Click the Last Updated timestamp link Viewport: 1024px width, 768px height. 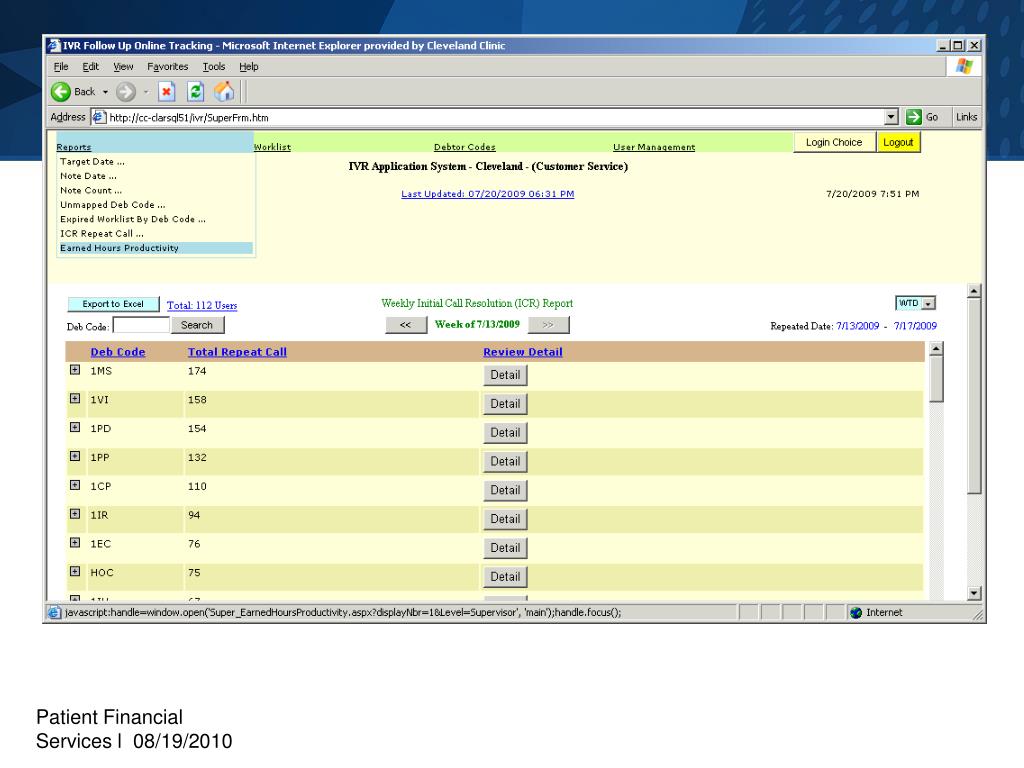pyautogui.click(x=487, y=194)
